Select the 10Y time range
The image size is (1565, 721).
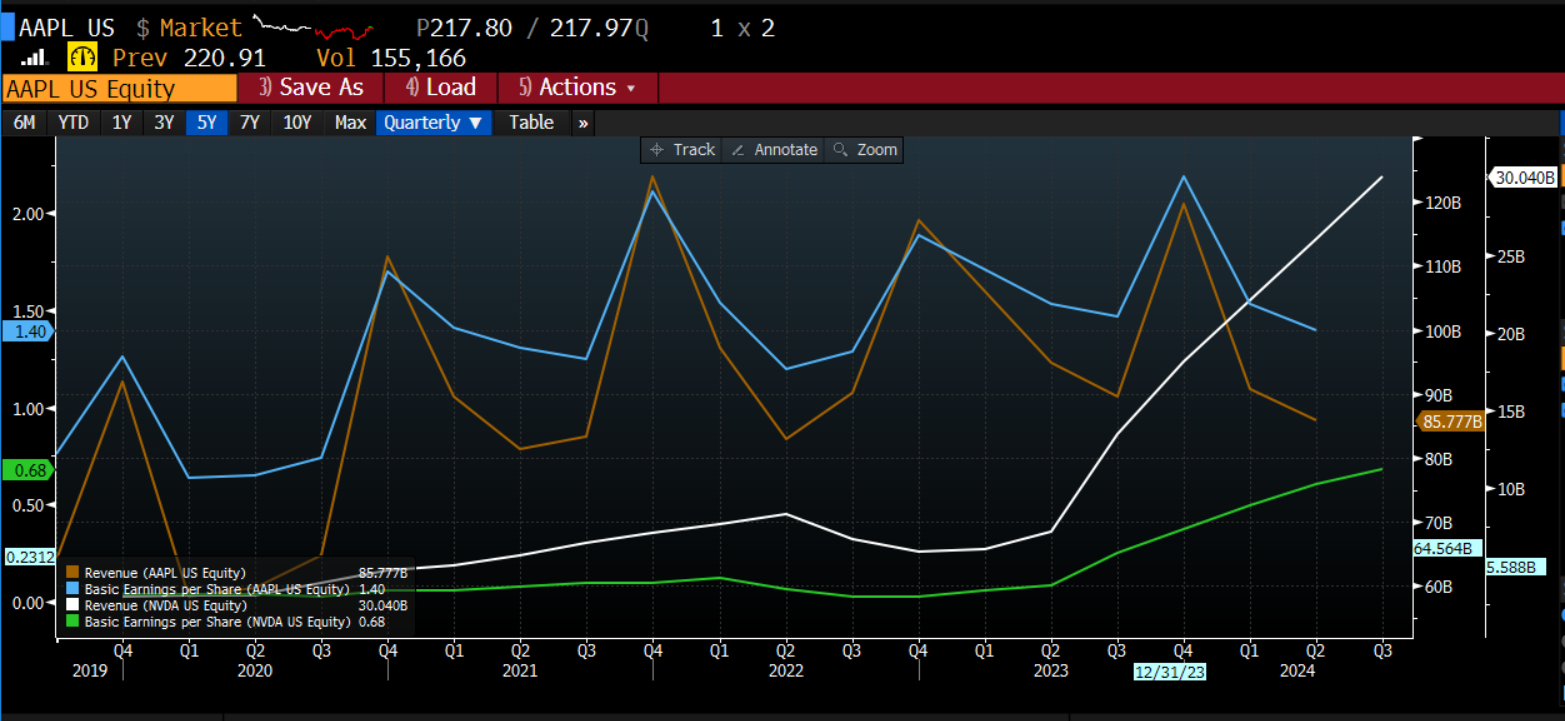pyautogui.click(x=297, y=123)
